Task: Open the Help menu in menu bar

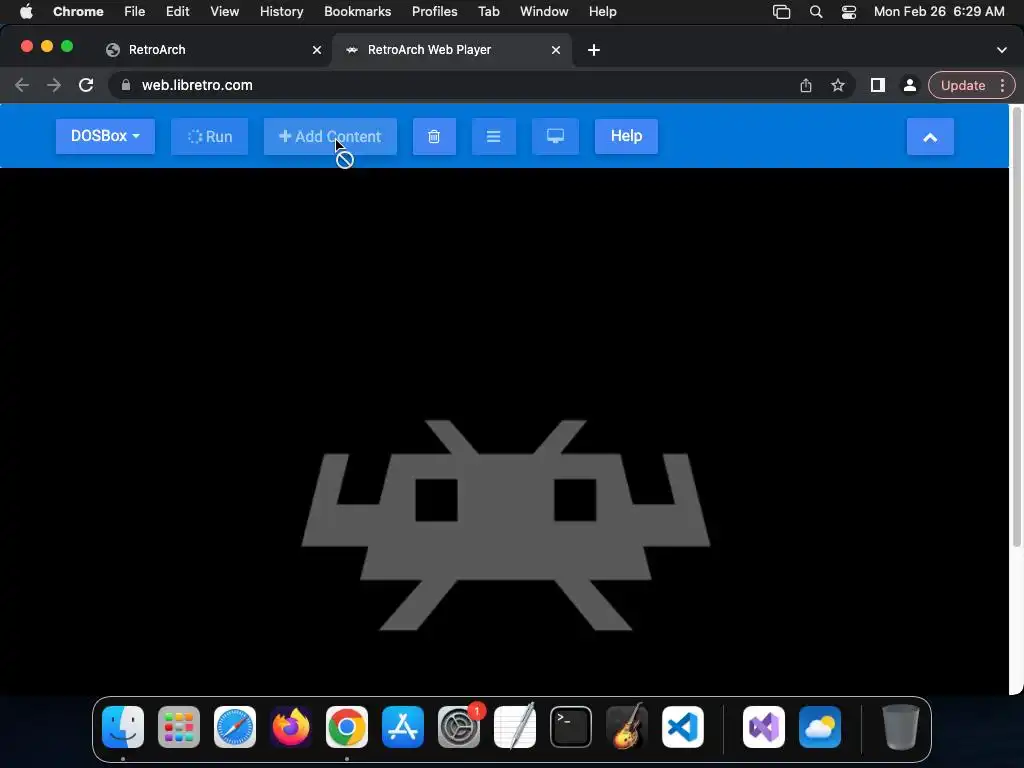Action: click(x=602, y=12)
